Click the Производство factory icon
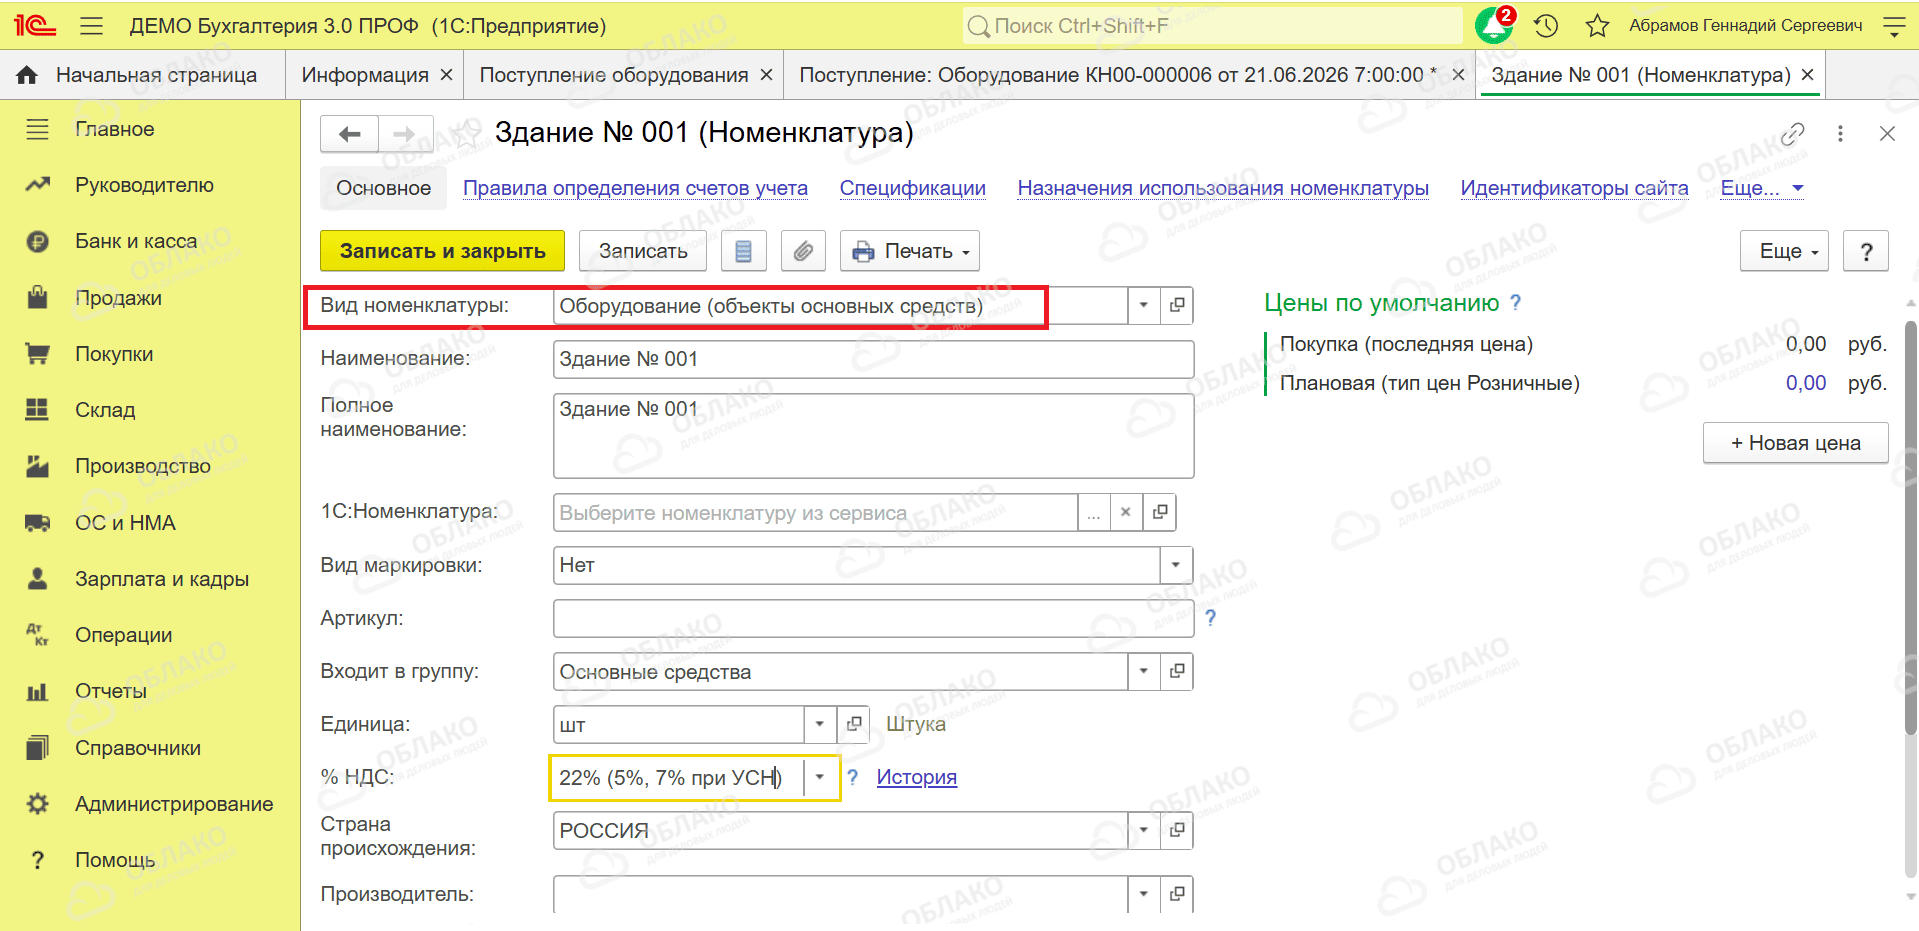The width and height of the screenshot is (1919, 931). coord(37,466)
